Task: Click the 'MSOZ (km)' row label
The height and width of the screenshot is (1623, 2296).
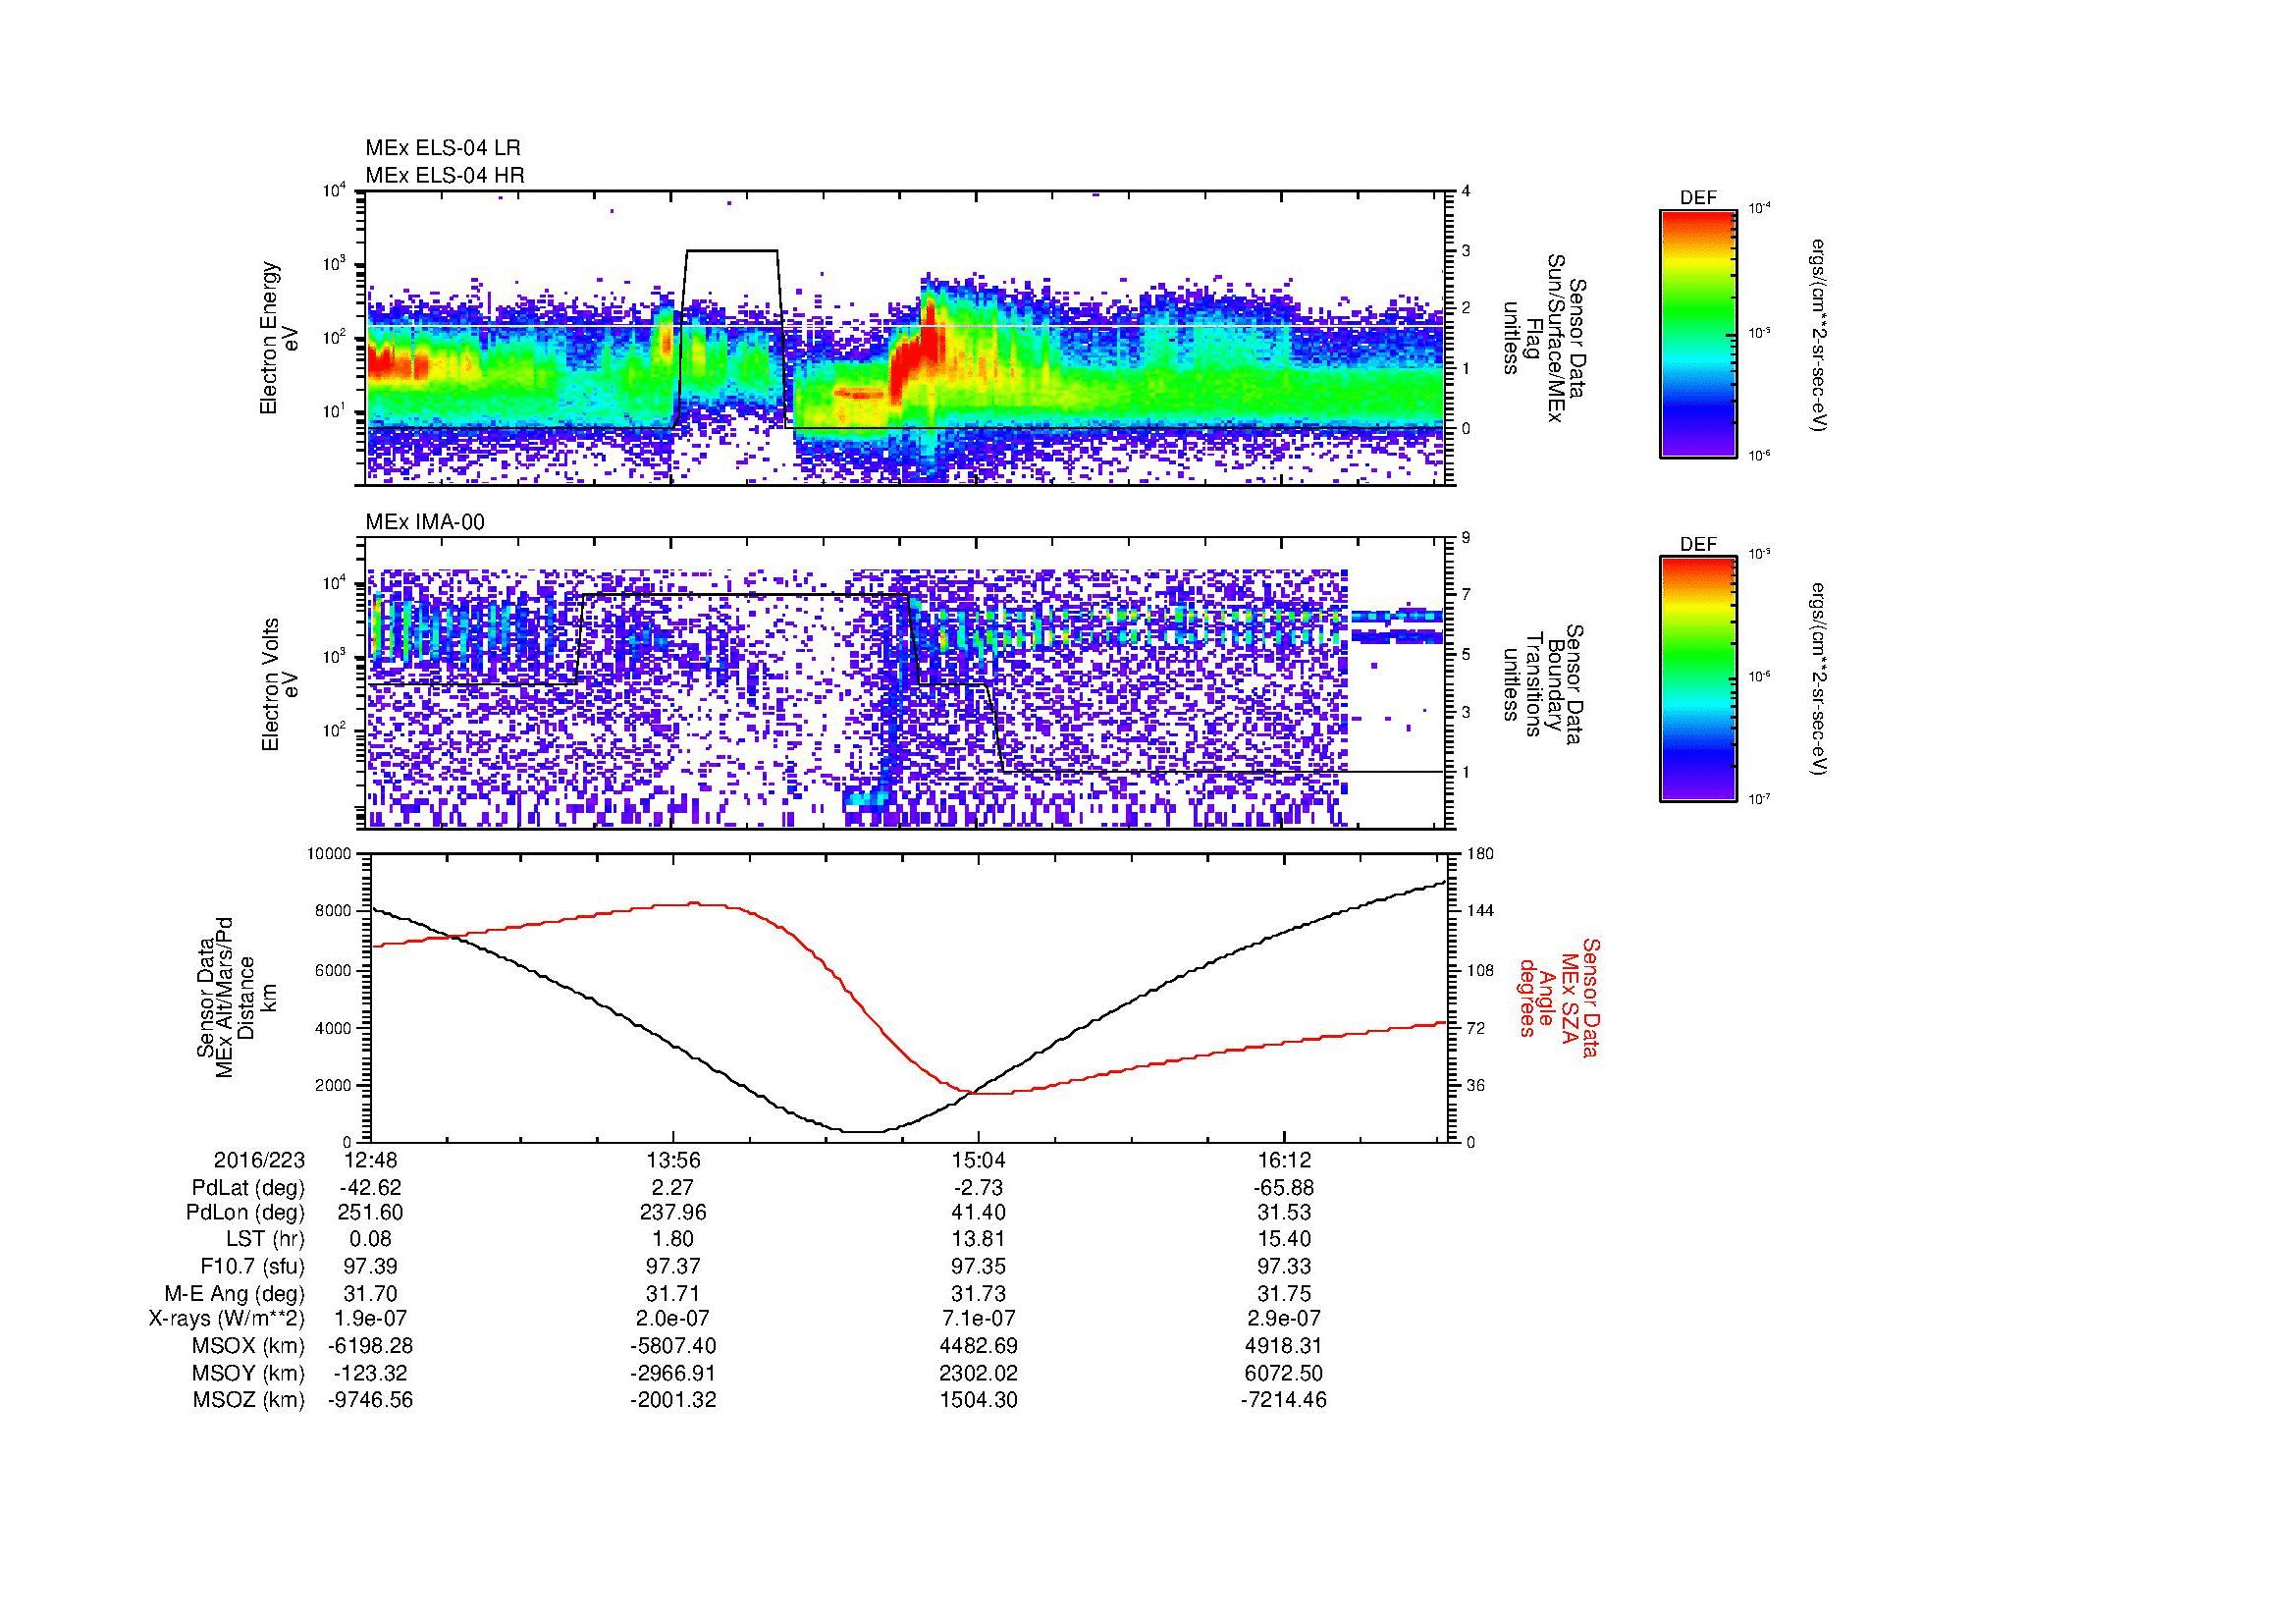Action: pyautogui.click(x=248, y=1400)
